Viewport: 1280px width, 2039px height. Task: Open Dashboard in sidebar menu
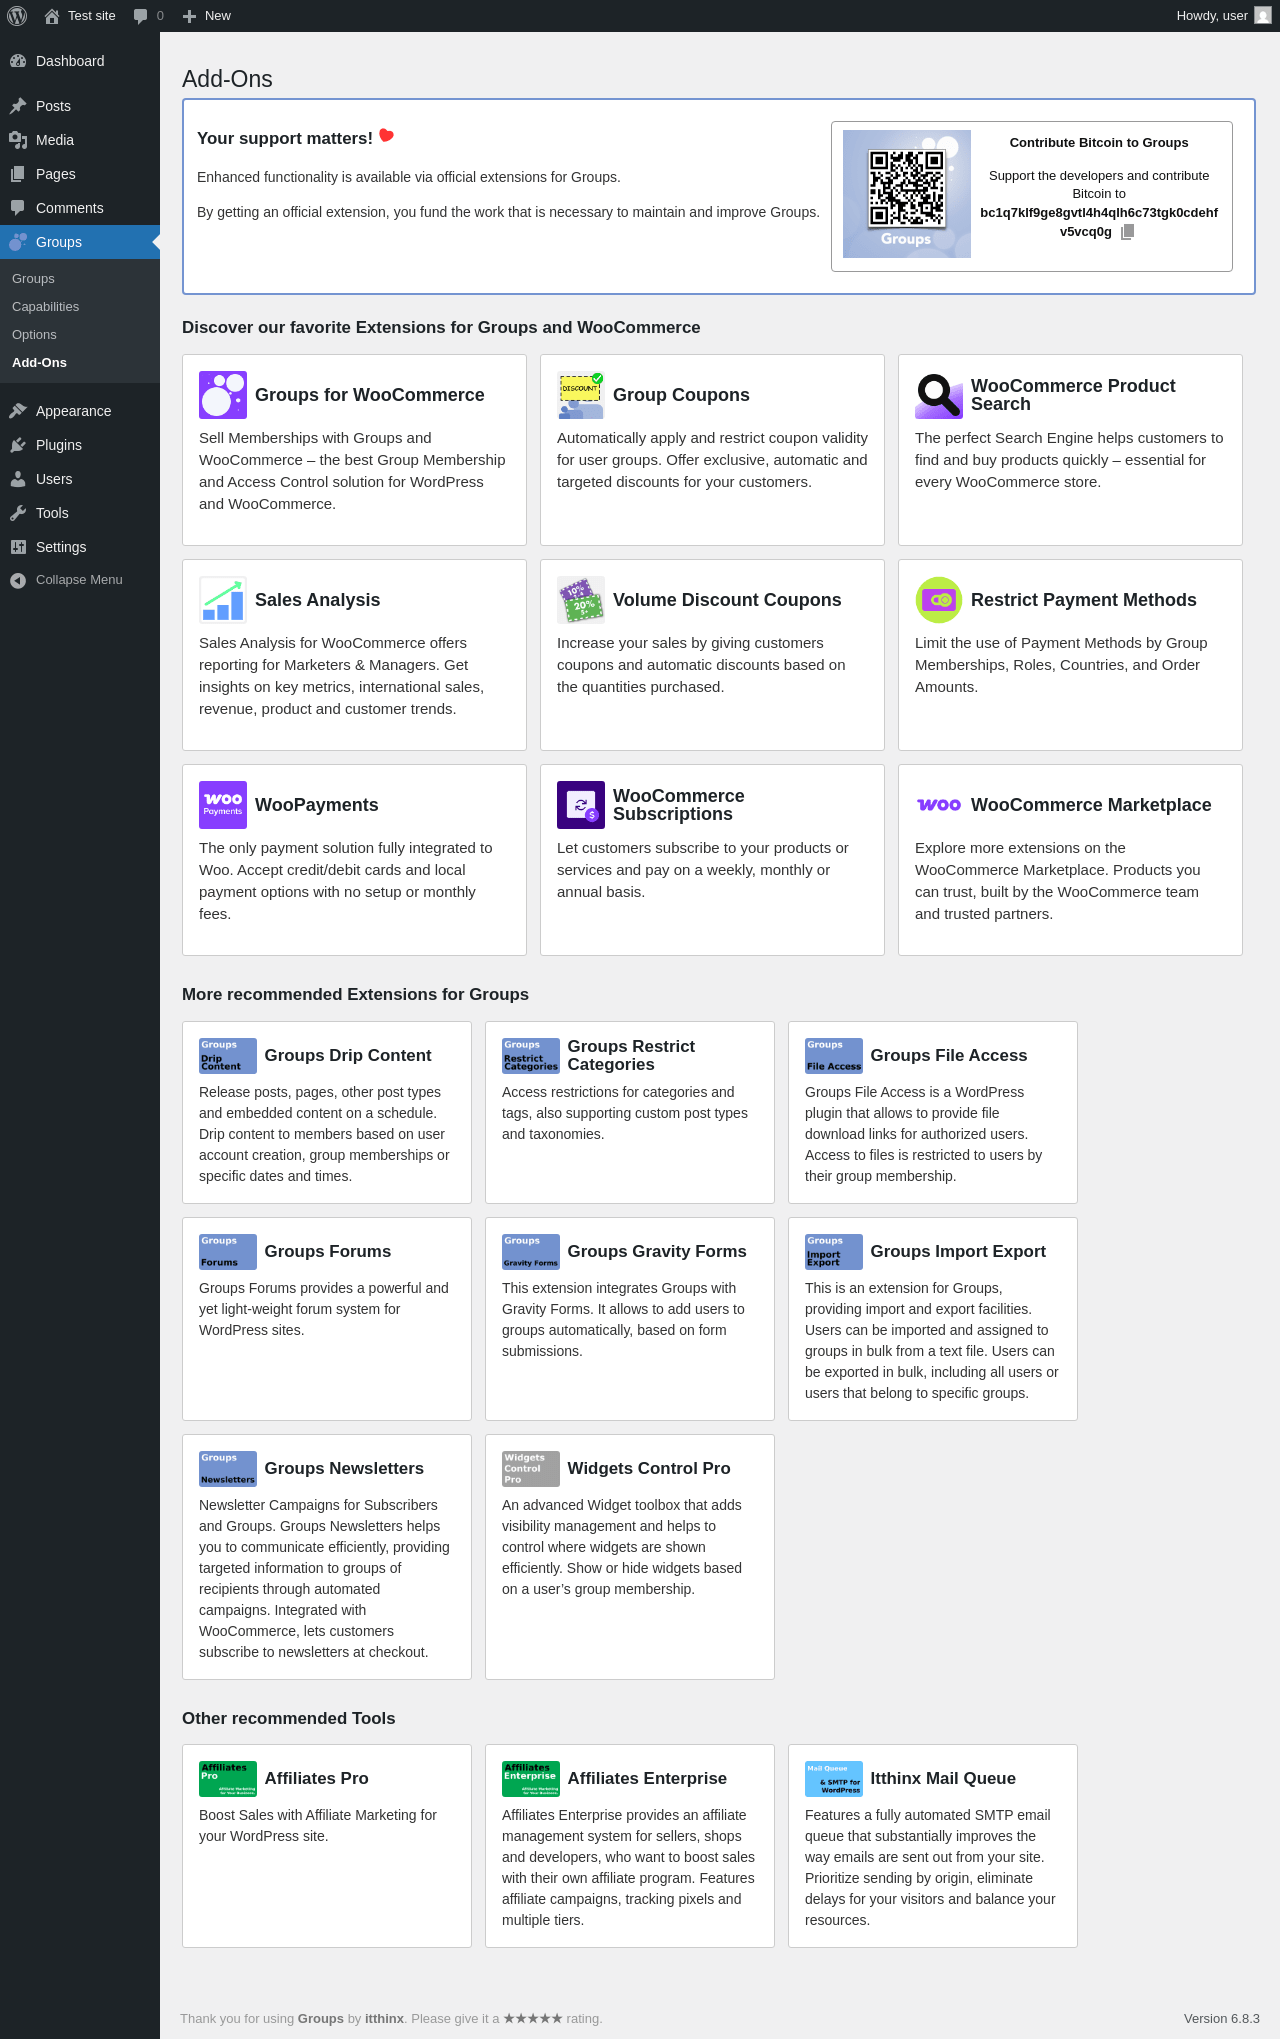point(80,61)
